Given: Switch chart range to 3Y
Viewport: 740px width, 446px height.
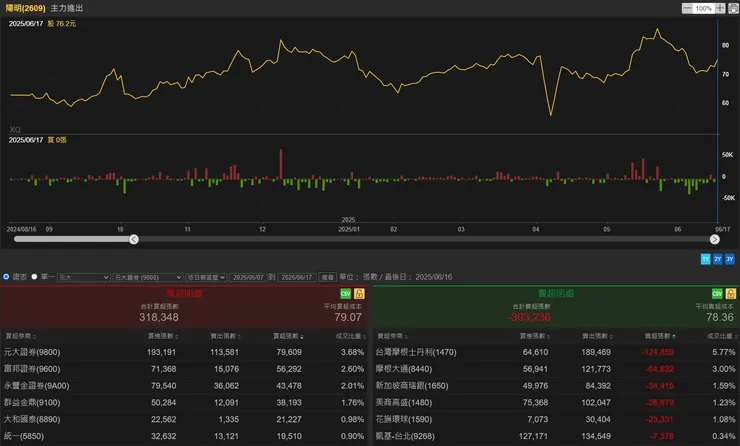Looking at the screenshot, I should point(730,259).
